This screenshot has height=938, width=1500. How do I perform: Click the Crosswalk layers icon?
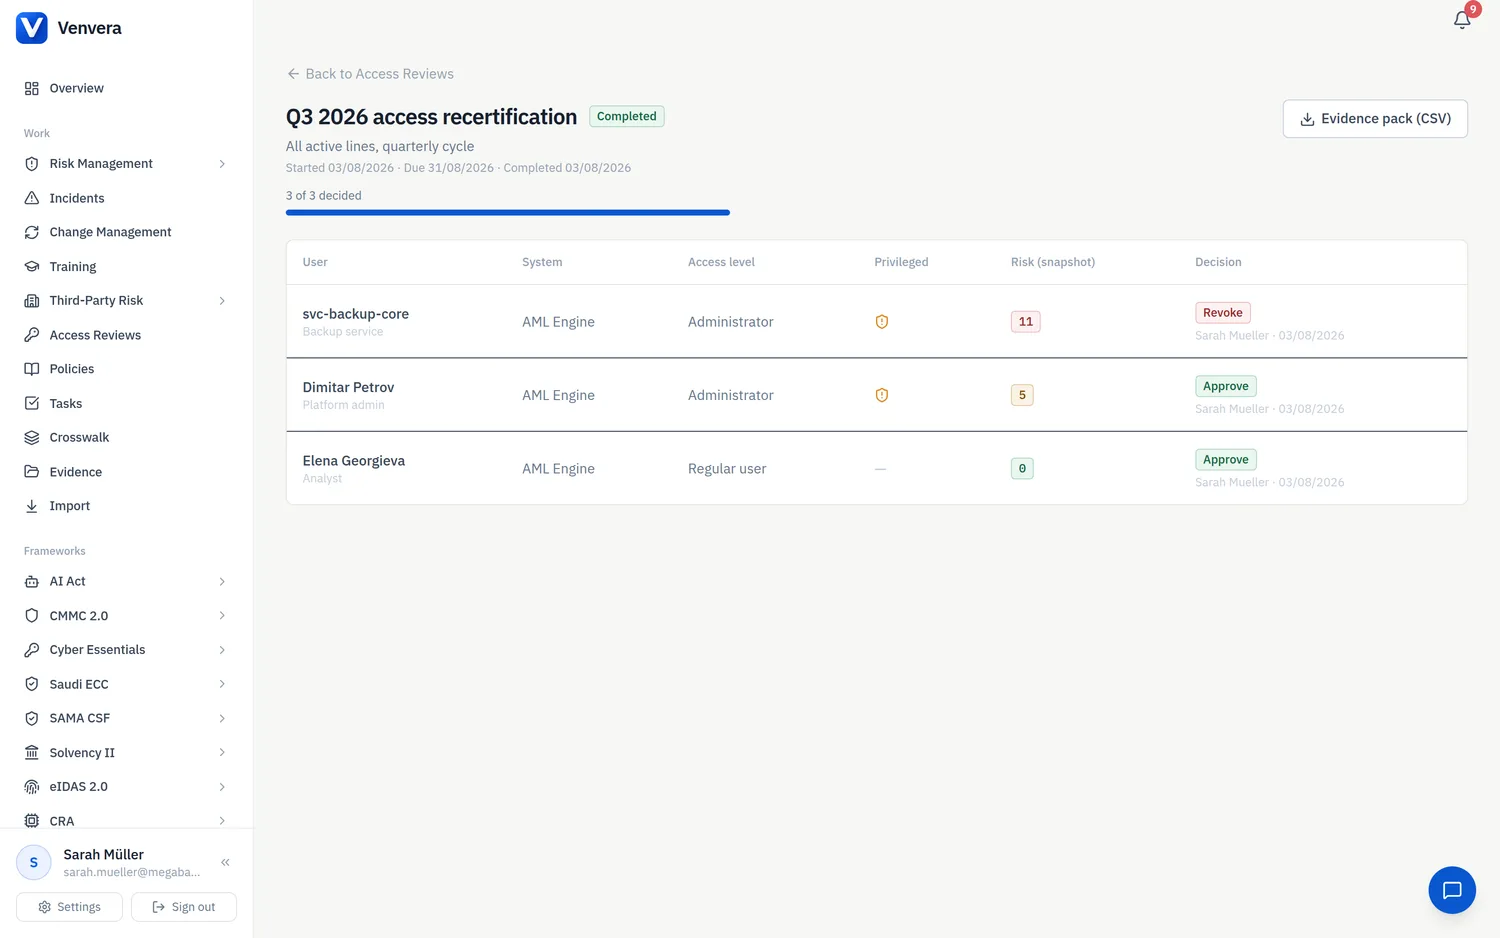(32, 438)
